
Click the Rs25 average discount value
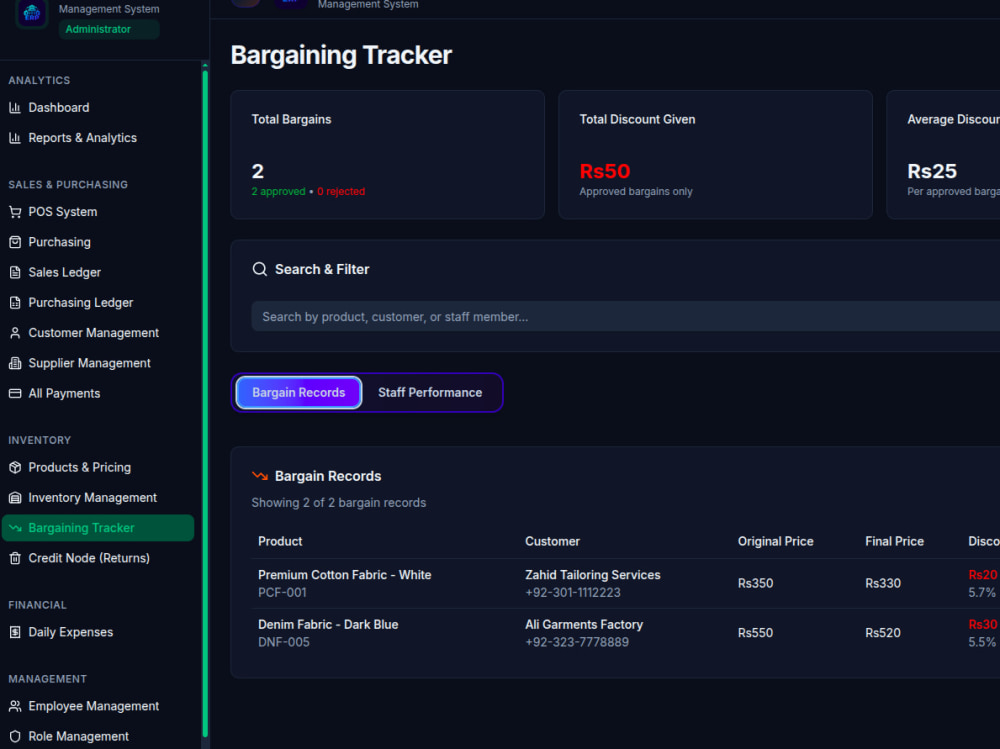click(932, 171)
